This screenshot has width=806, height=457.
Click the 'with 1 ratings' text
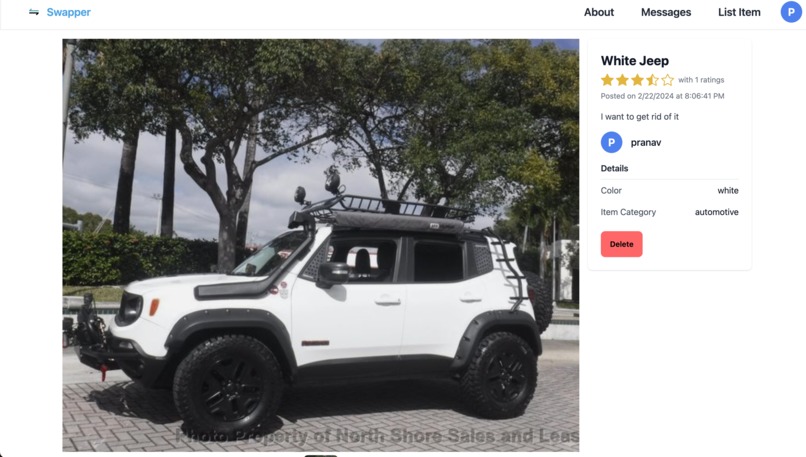pyautogui.click(x=701, y=80)
